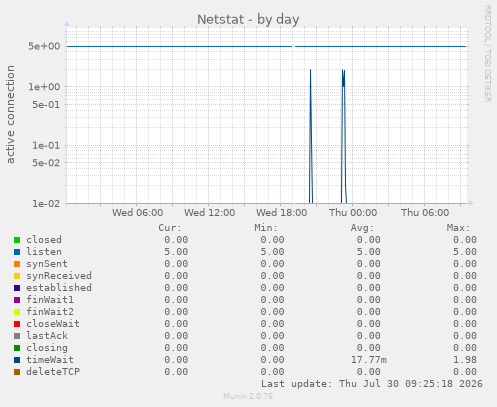Click the 'synReceived' legend label
Viewport: 497px width, 407px height.
(x=59, y=276)
